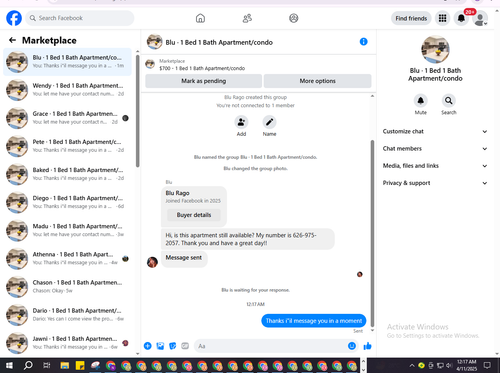
Task: Send a thumbs-up like
Action: pyautogui.click(x=368, y=346)
